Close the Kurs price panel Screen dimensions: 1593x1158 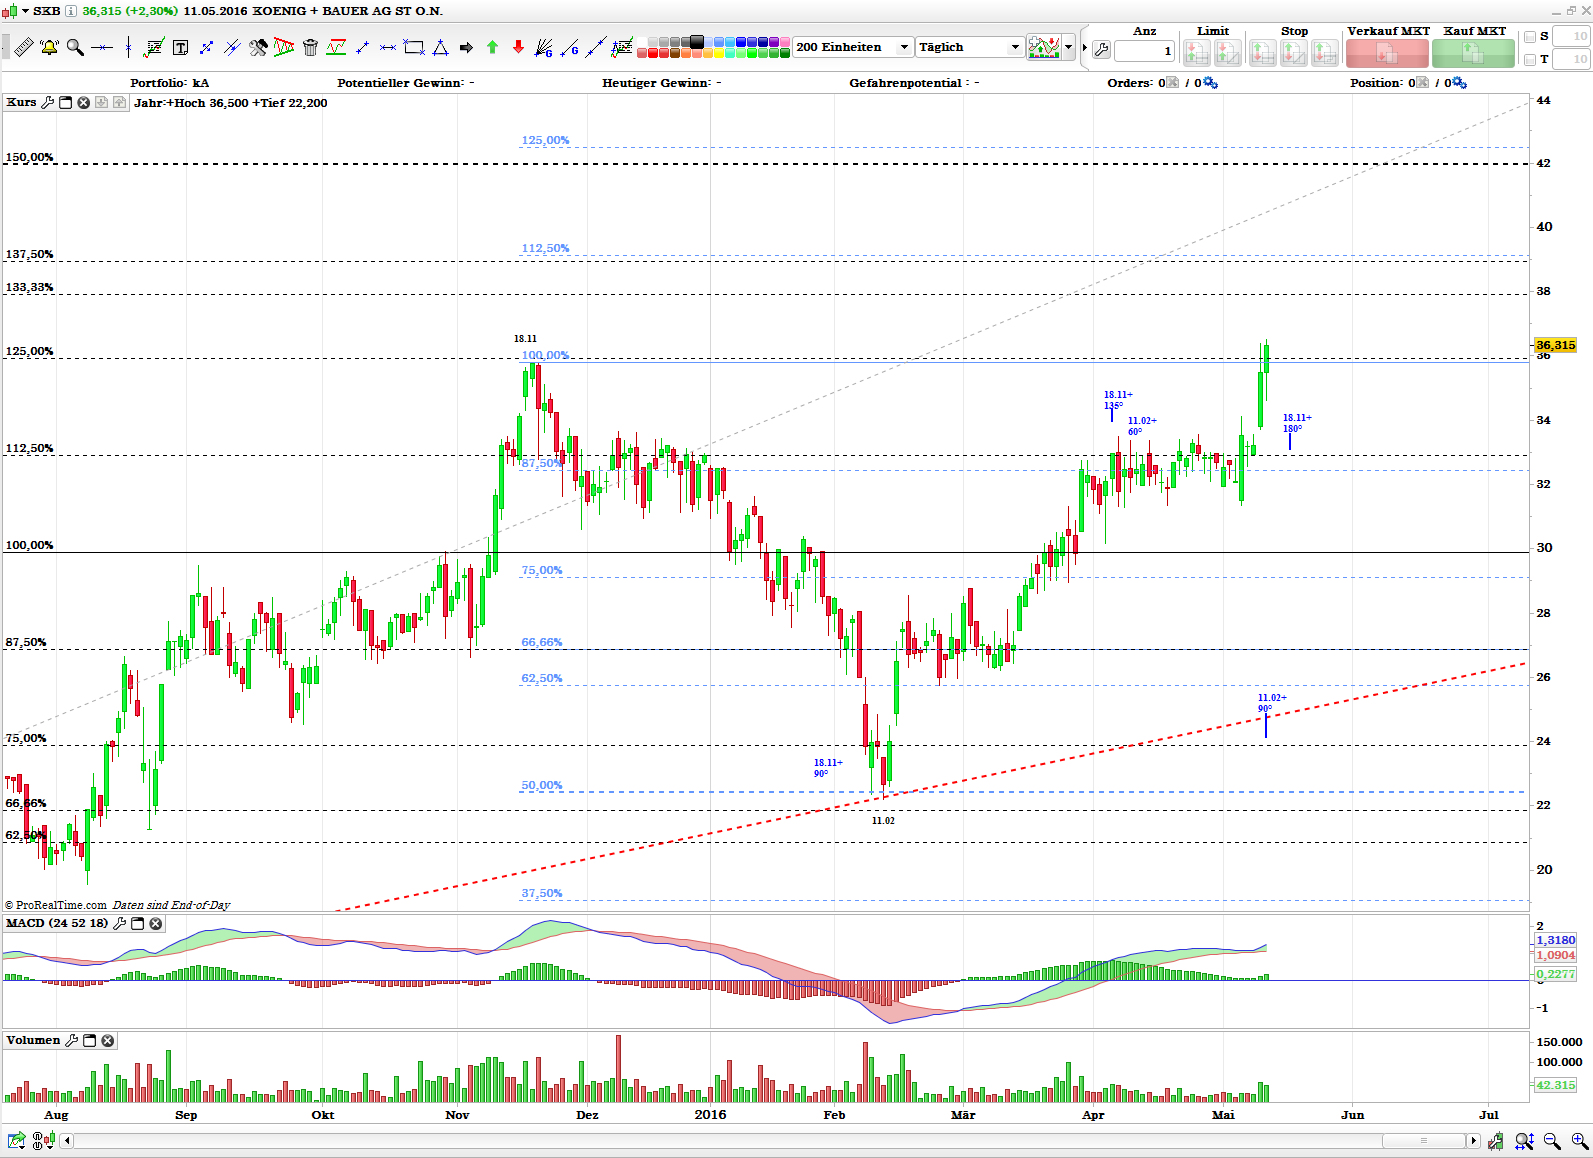point(84,102)
